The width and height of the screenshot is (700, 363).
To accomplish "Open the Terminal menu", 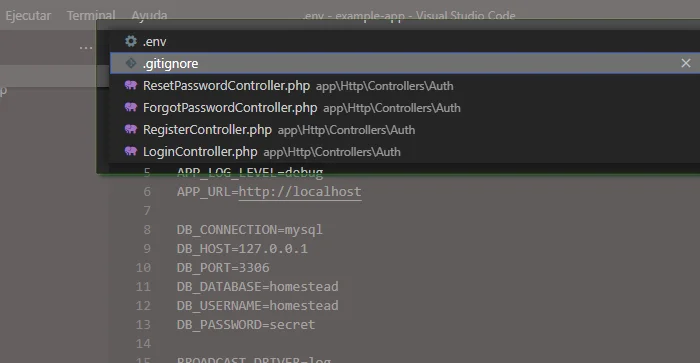I will pyautogui.click(x=91, y=16).
